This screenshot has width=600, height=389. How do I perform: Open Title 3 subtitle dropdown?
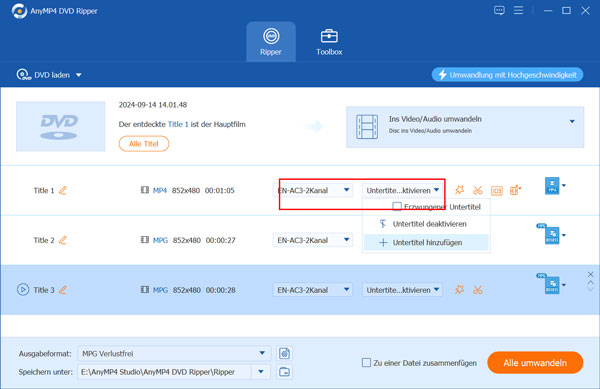(x=402, y=290)
